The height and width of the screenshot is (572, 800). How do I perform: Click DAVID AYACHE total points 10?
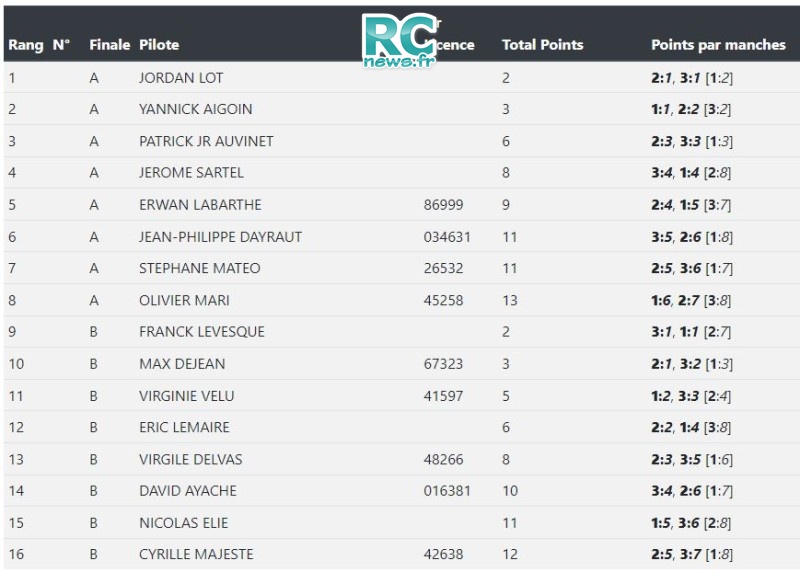(x=510, y=491)
